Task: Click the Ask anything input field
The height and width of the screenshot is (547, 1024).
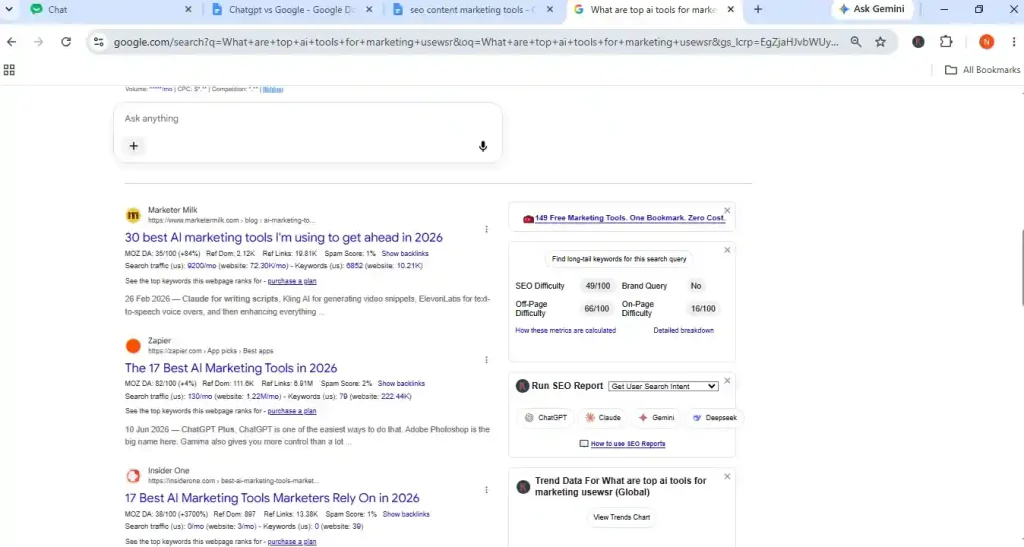Action: coord(307,118)
